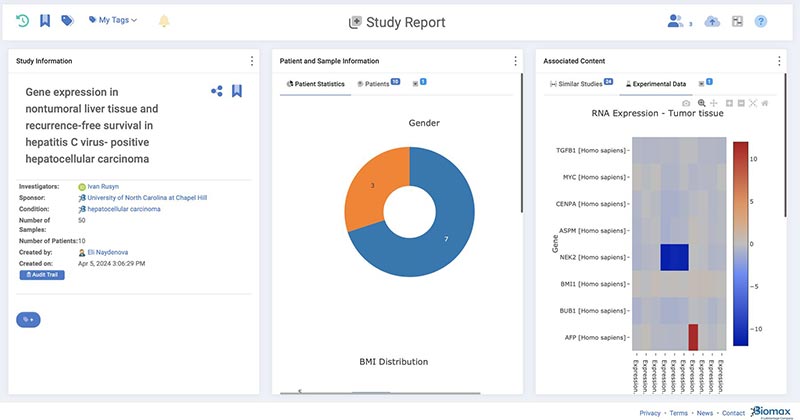Screen dimensions: 800x420
Task: Open the dashboard layout icon
Action: point(737,21)
